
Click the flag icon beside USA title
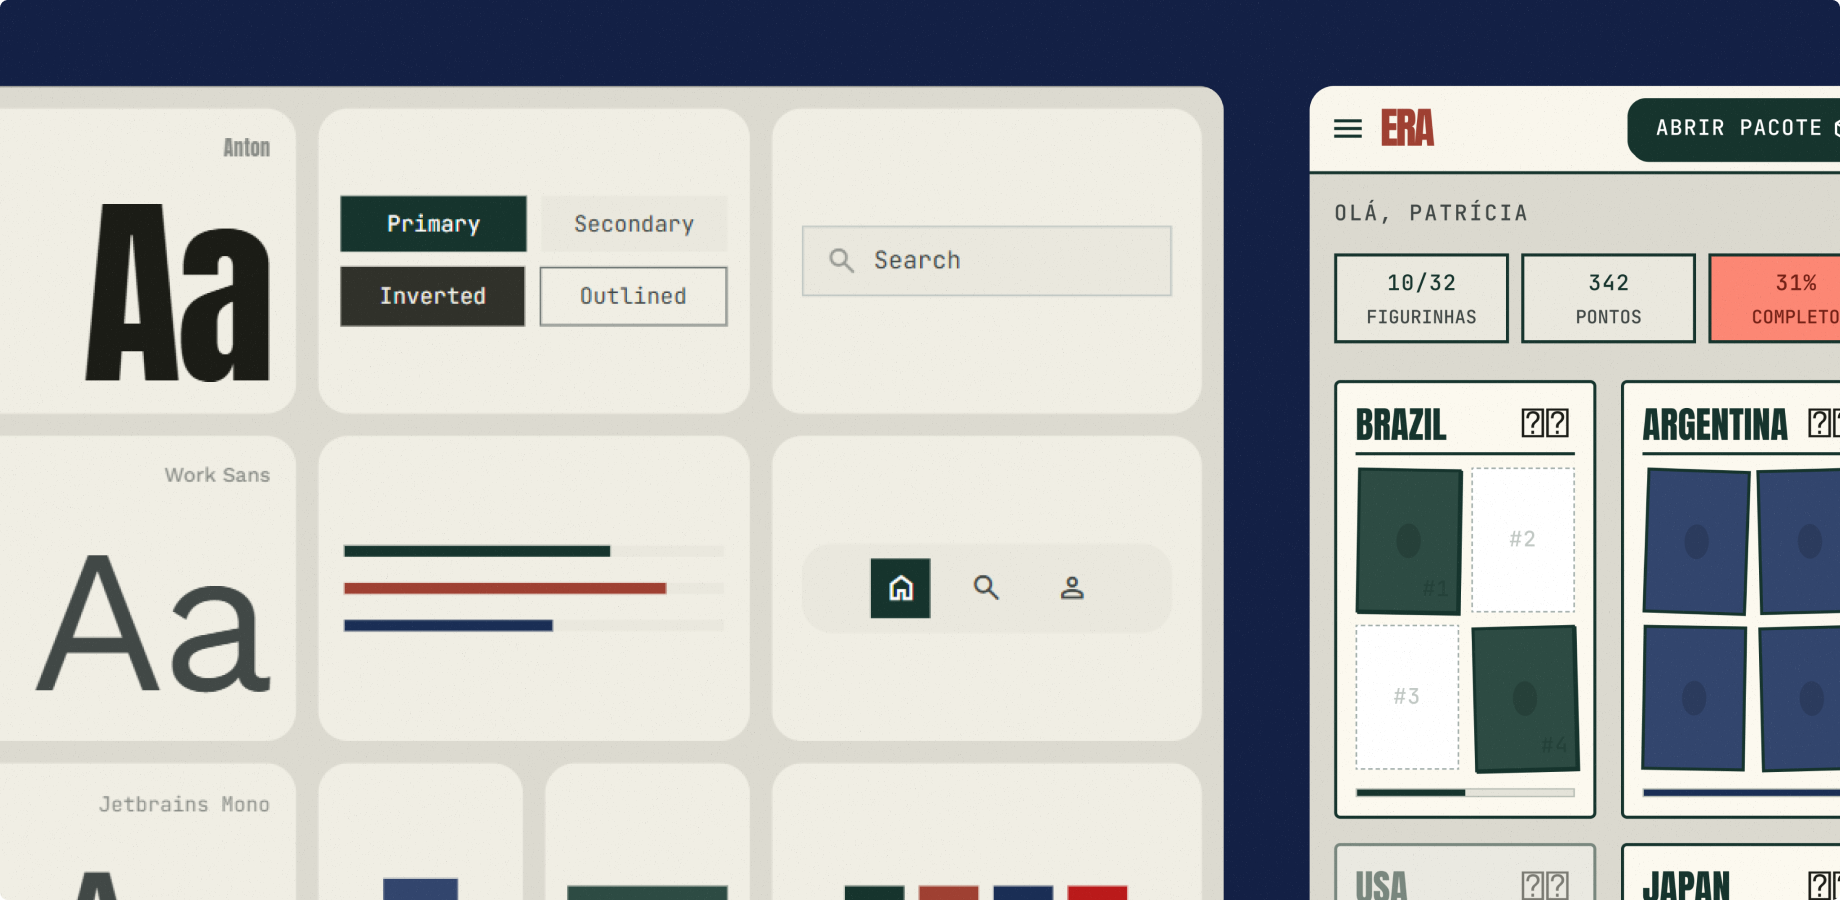[x=1545, y=885]
